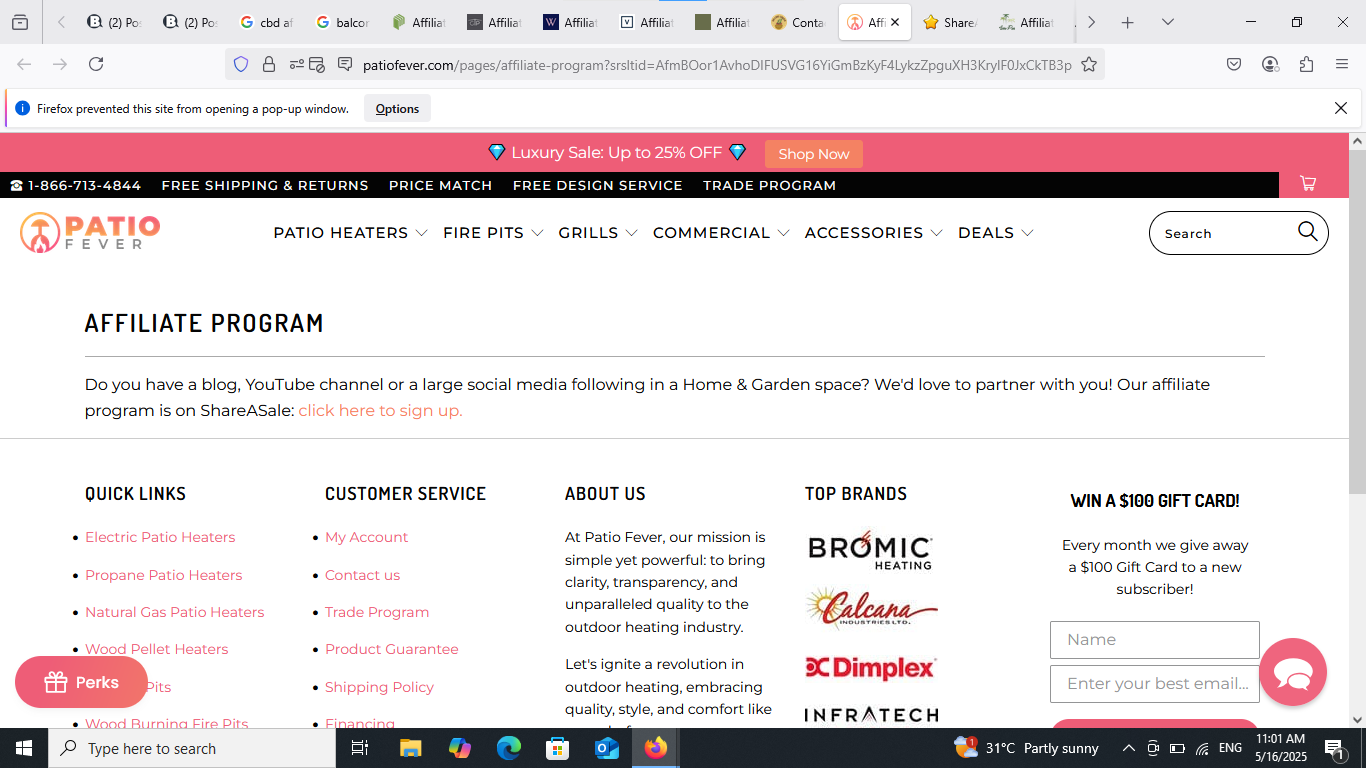1366x768 pixels.
Task: Open the Windows Start menu
Action: 24,748
